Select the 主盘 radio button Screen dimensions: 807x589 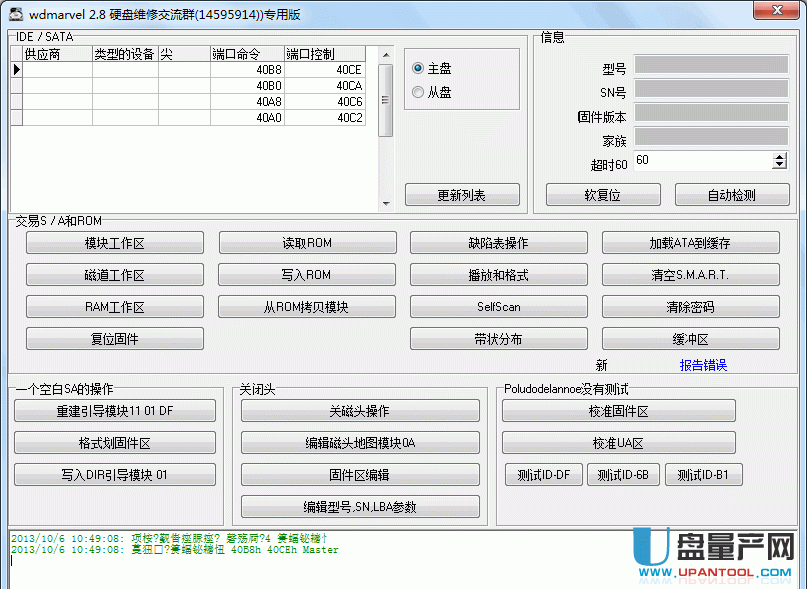418,69
